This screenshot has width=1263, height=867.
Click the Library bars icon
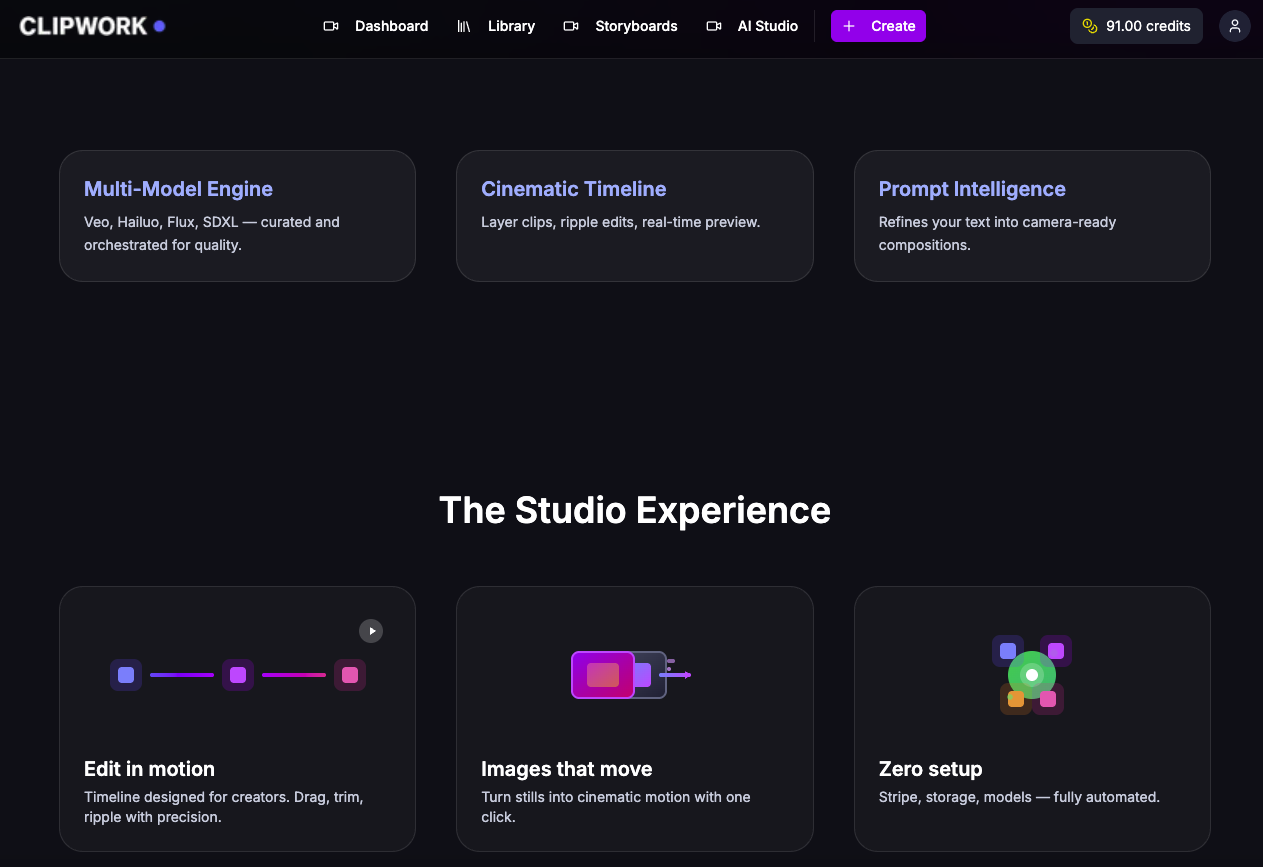point(463,26)
